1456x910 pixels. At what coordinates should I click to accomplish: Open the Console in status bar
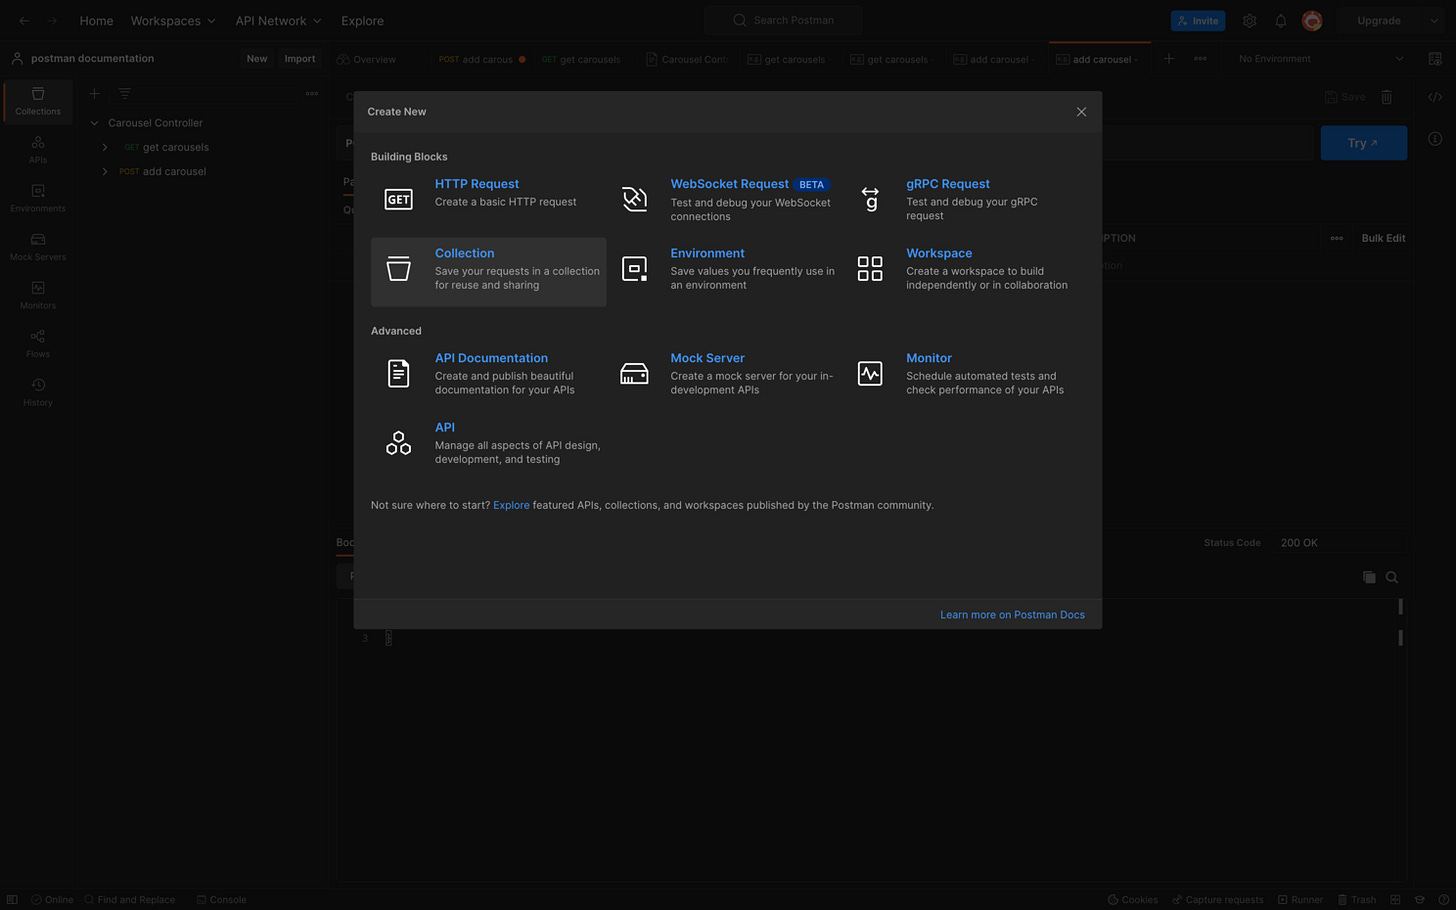[221, 900]
